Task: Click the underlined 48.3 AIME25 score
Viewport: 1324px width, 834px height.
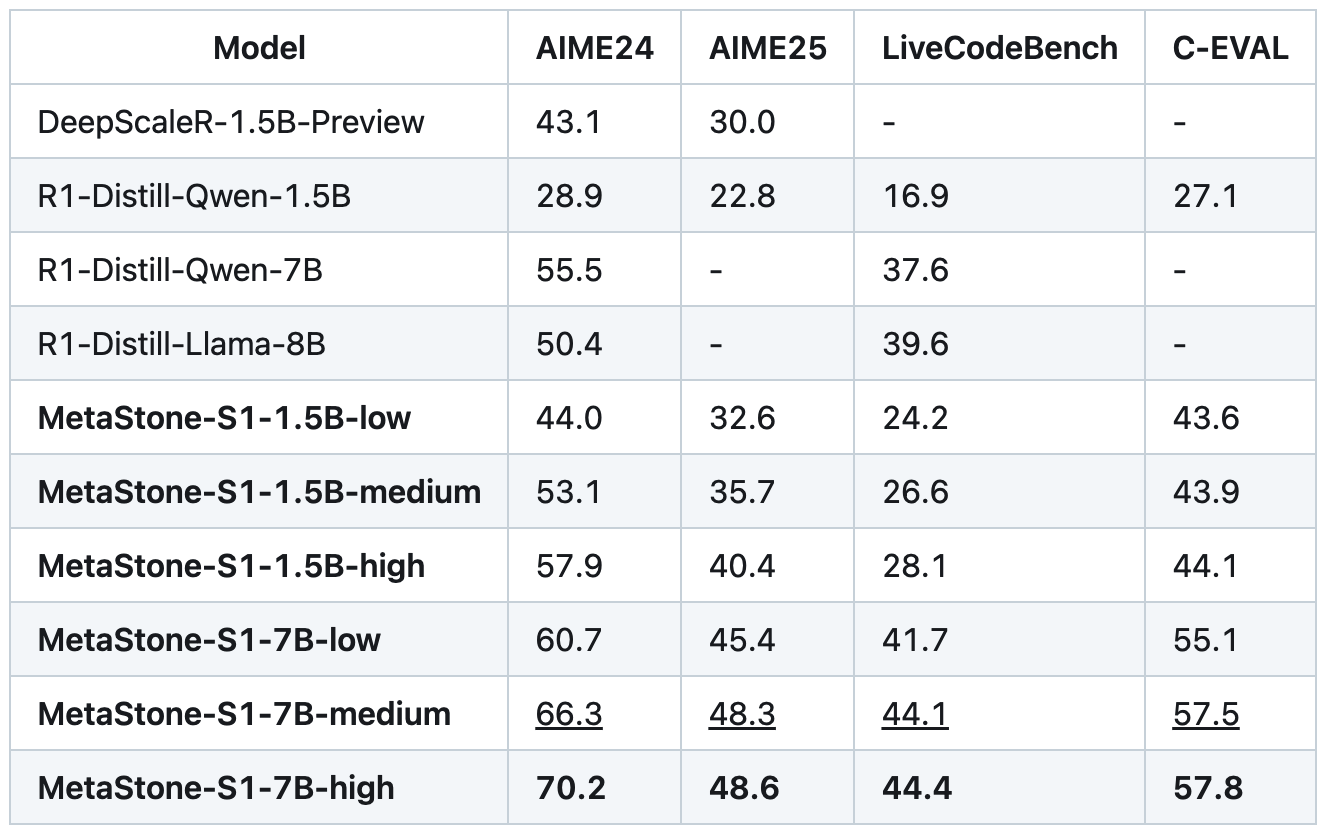Action: (742, 714)
